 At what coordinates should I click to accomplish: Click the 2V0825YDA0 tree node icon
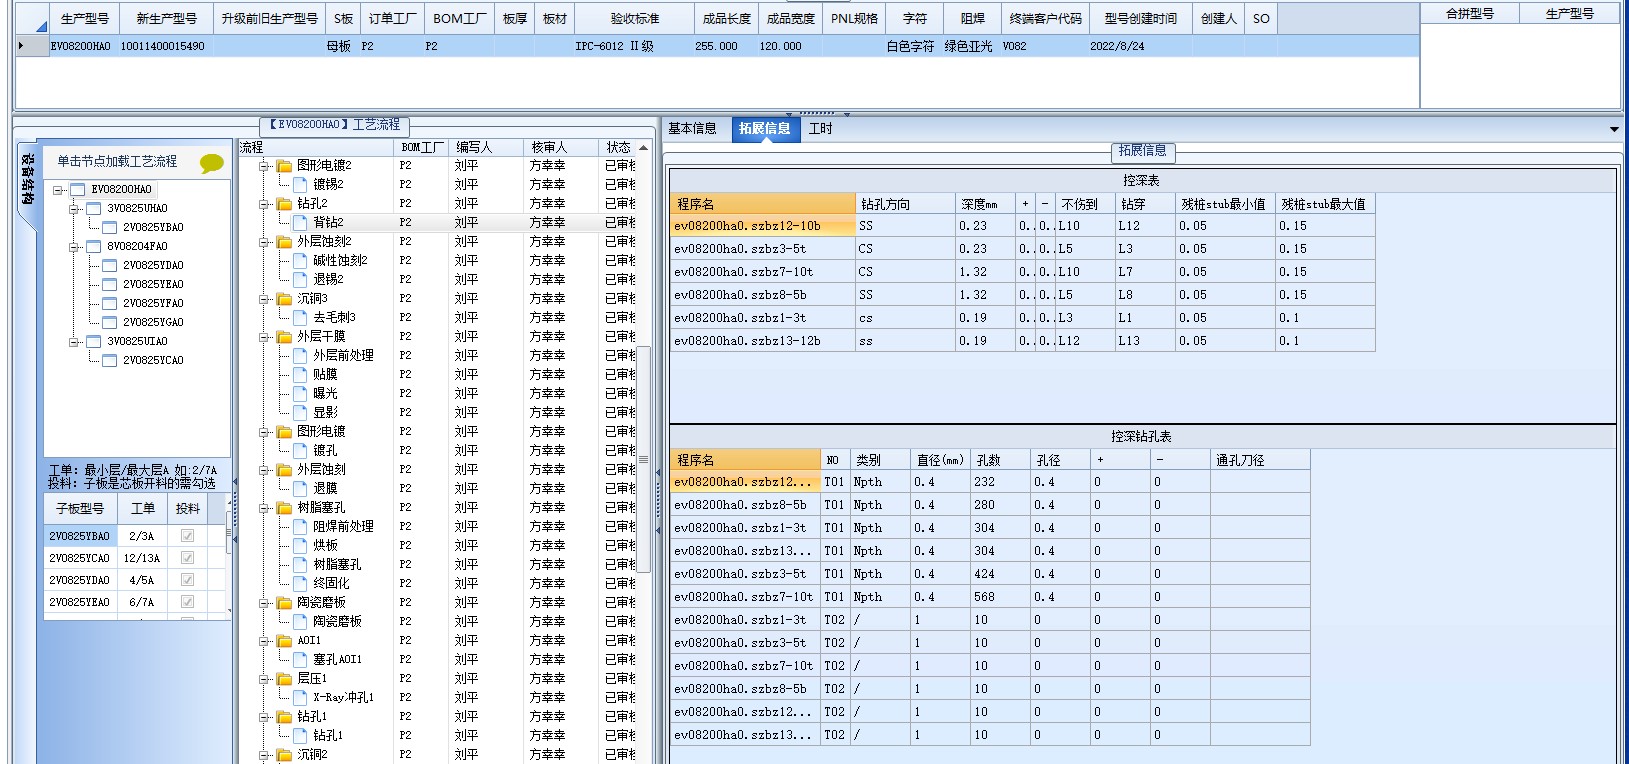(x=110, y=265)
